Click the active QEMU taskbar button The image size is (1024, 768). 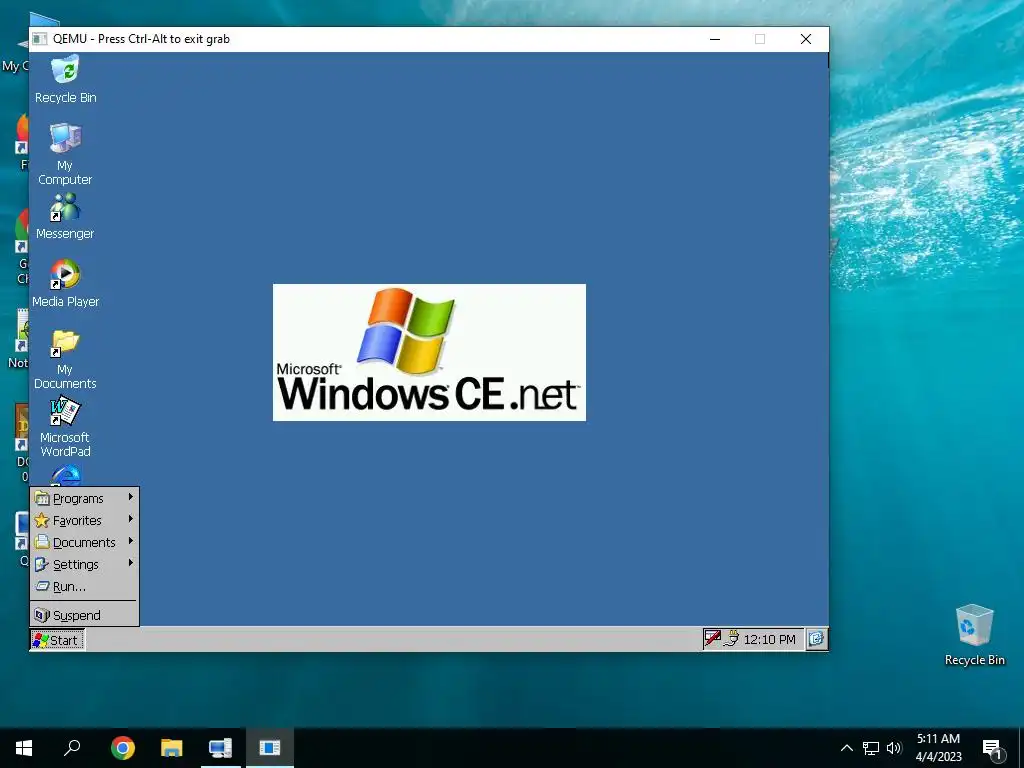[270, 748]
